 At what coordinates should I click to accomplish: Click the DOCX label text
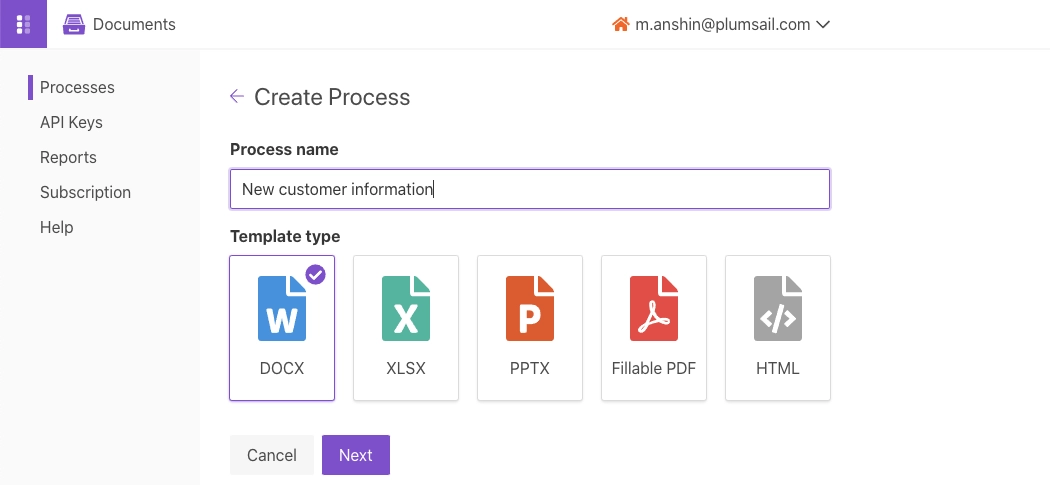(x=282, y=368)
